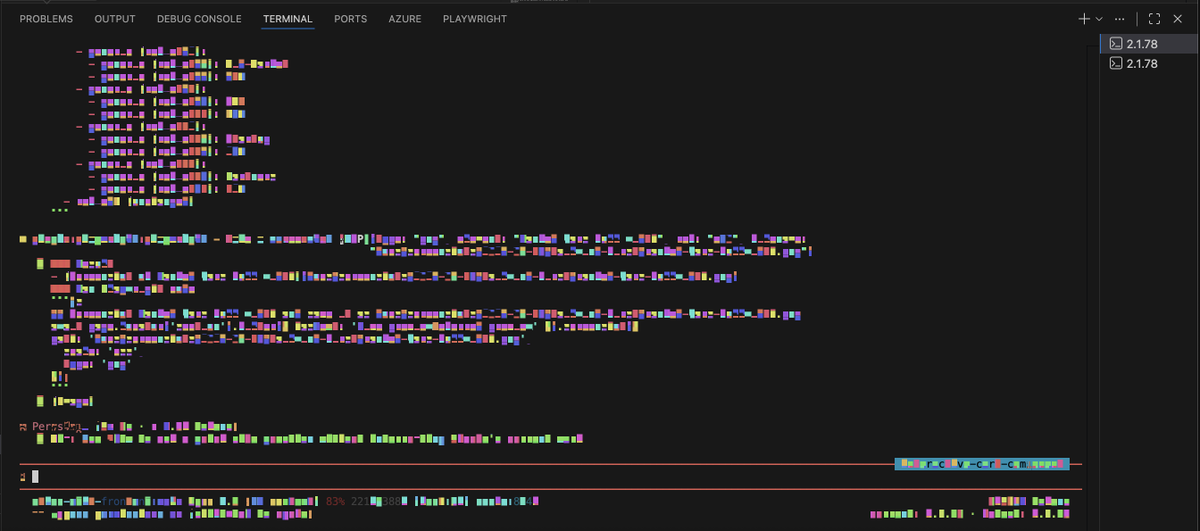Click the 83% usage indicator in status line
The width and height of the screenshot is (1200, 531).
[x=337, y=501]
